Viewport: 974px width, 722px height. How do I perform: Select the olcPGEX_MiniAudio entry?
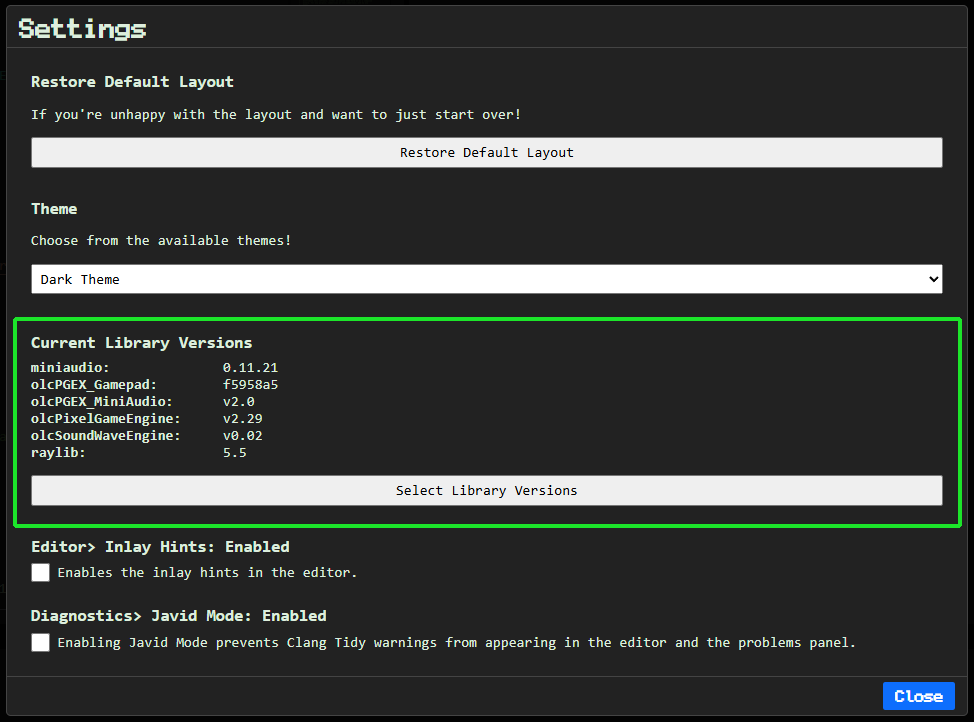point(150,401)
